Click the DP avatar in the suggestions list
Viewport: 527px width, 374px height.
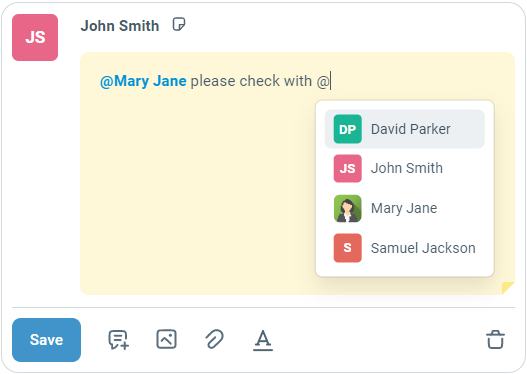tap(348, 129)
